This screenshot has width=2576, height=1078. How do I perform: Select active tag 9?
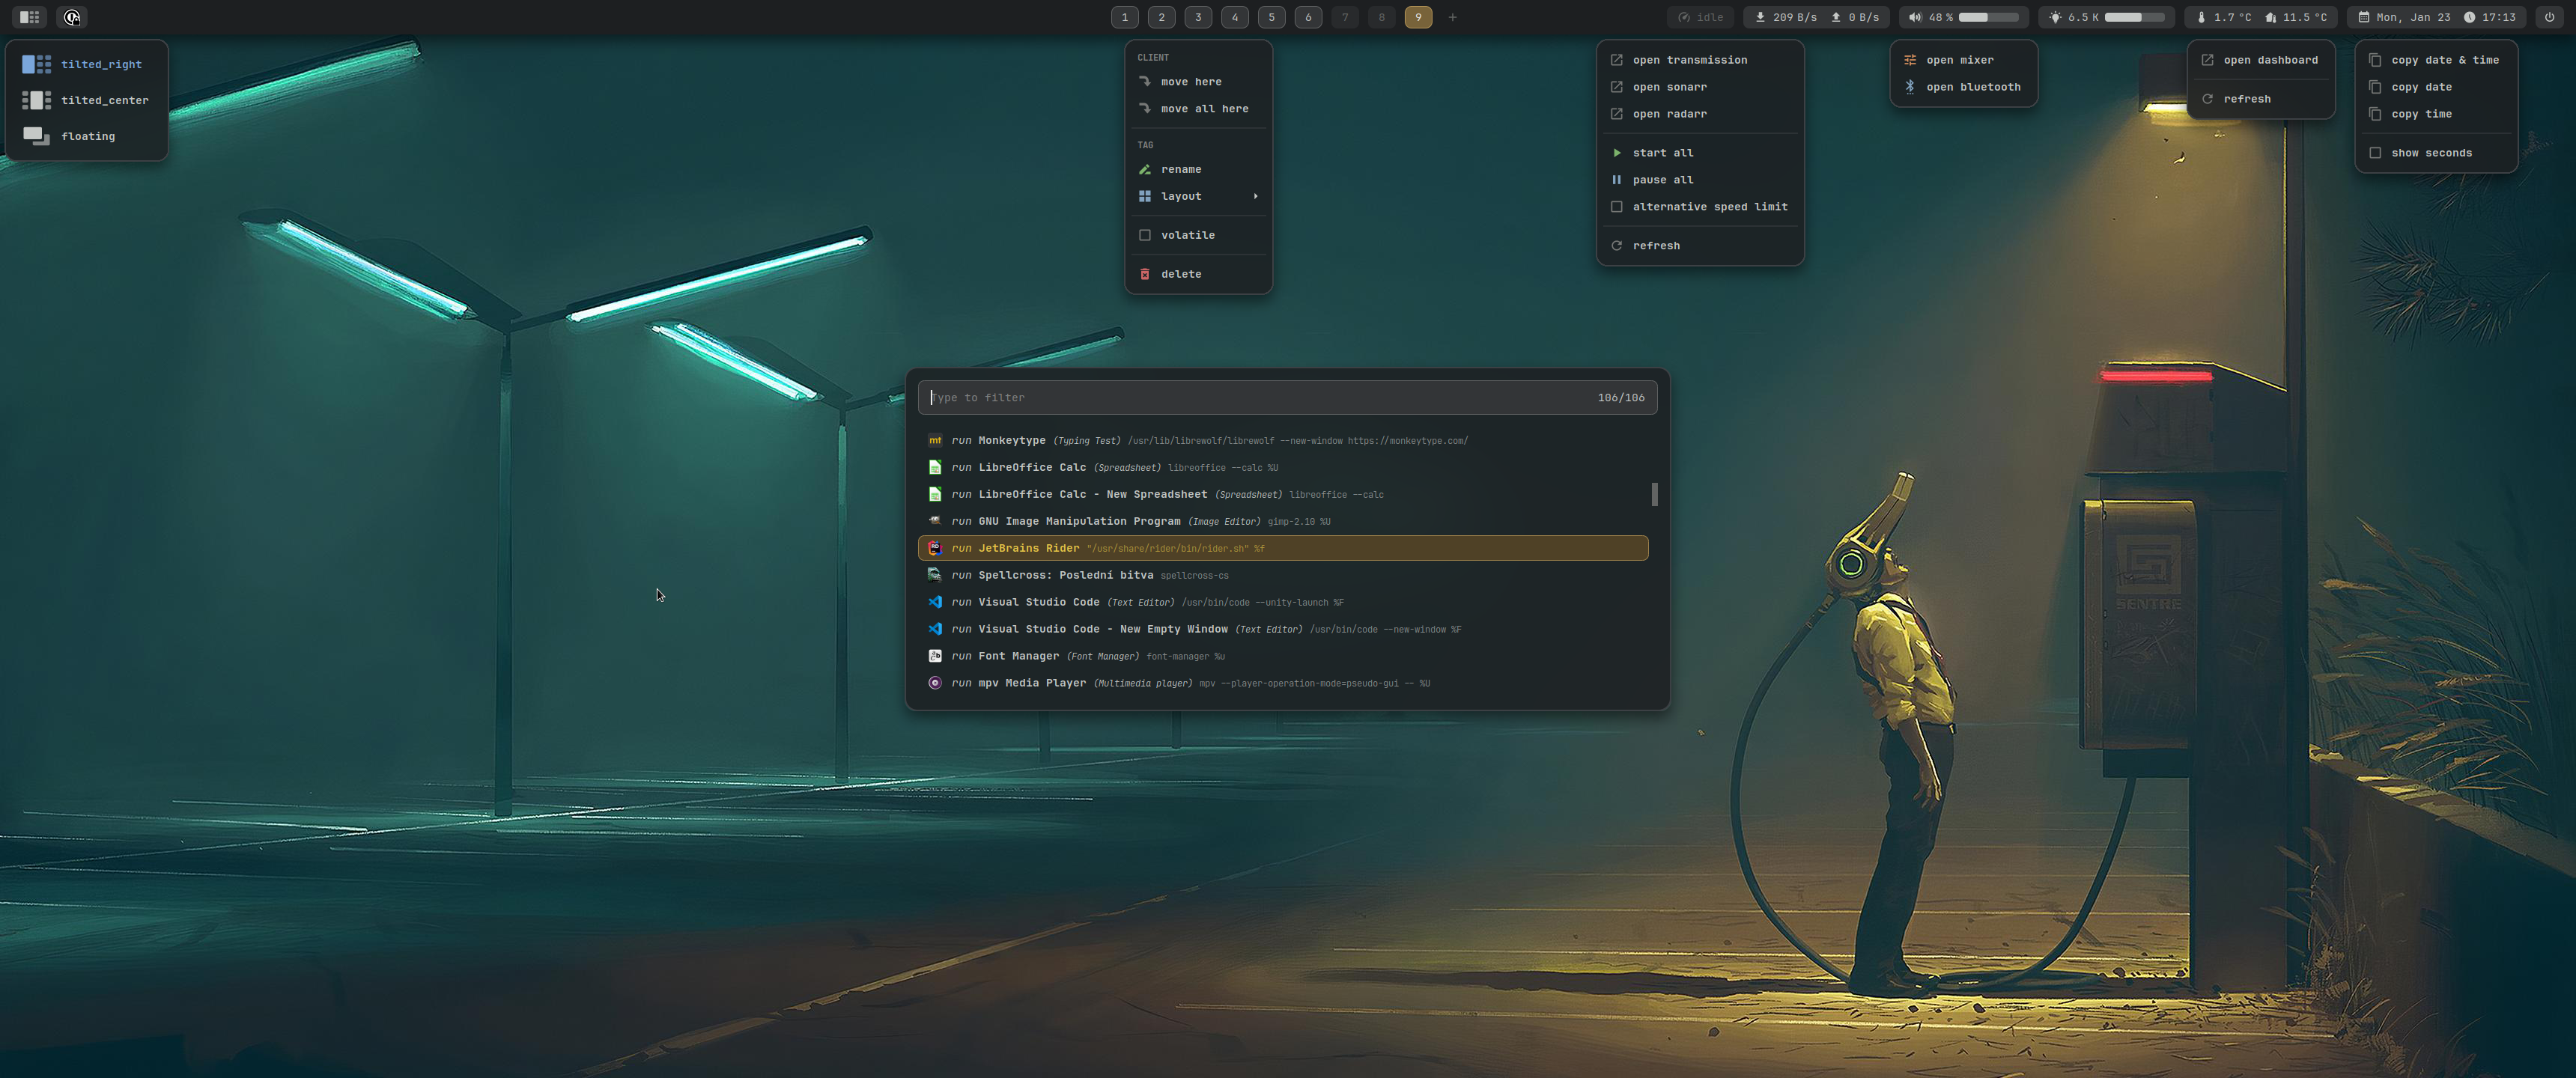point(1418,17)
